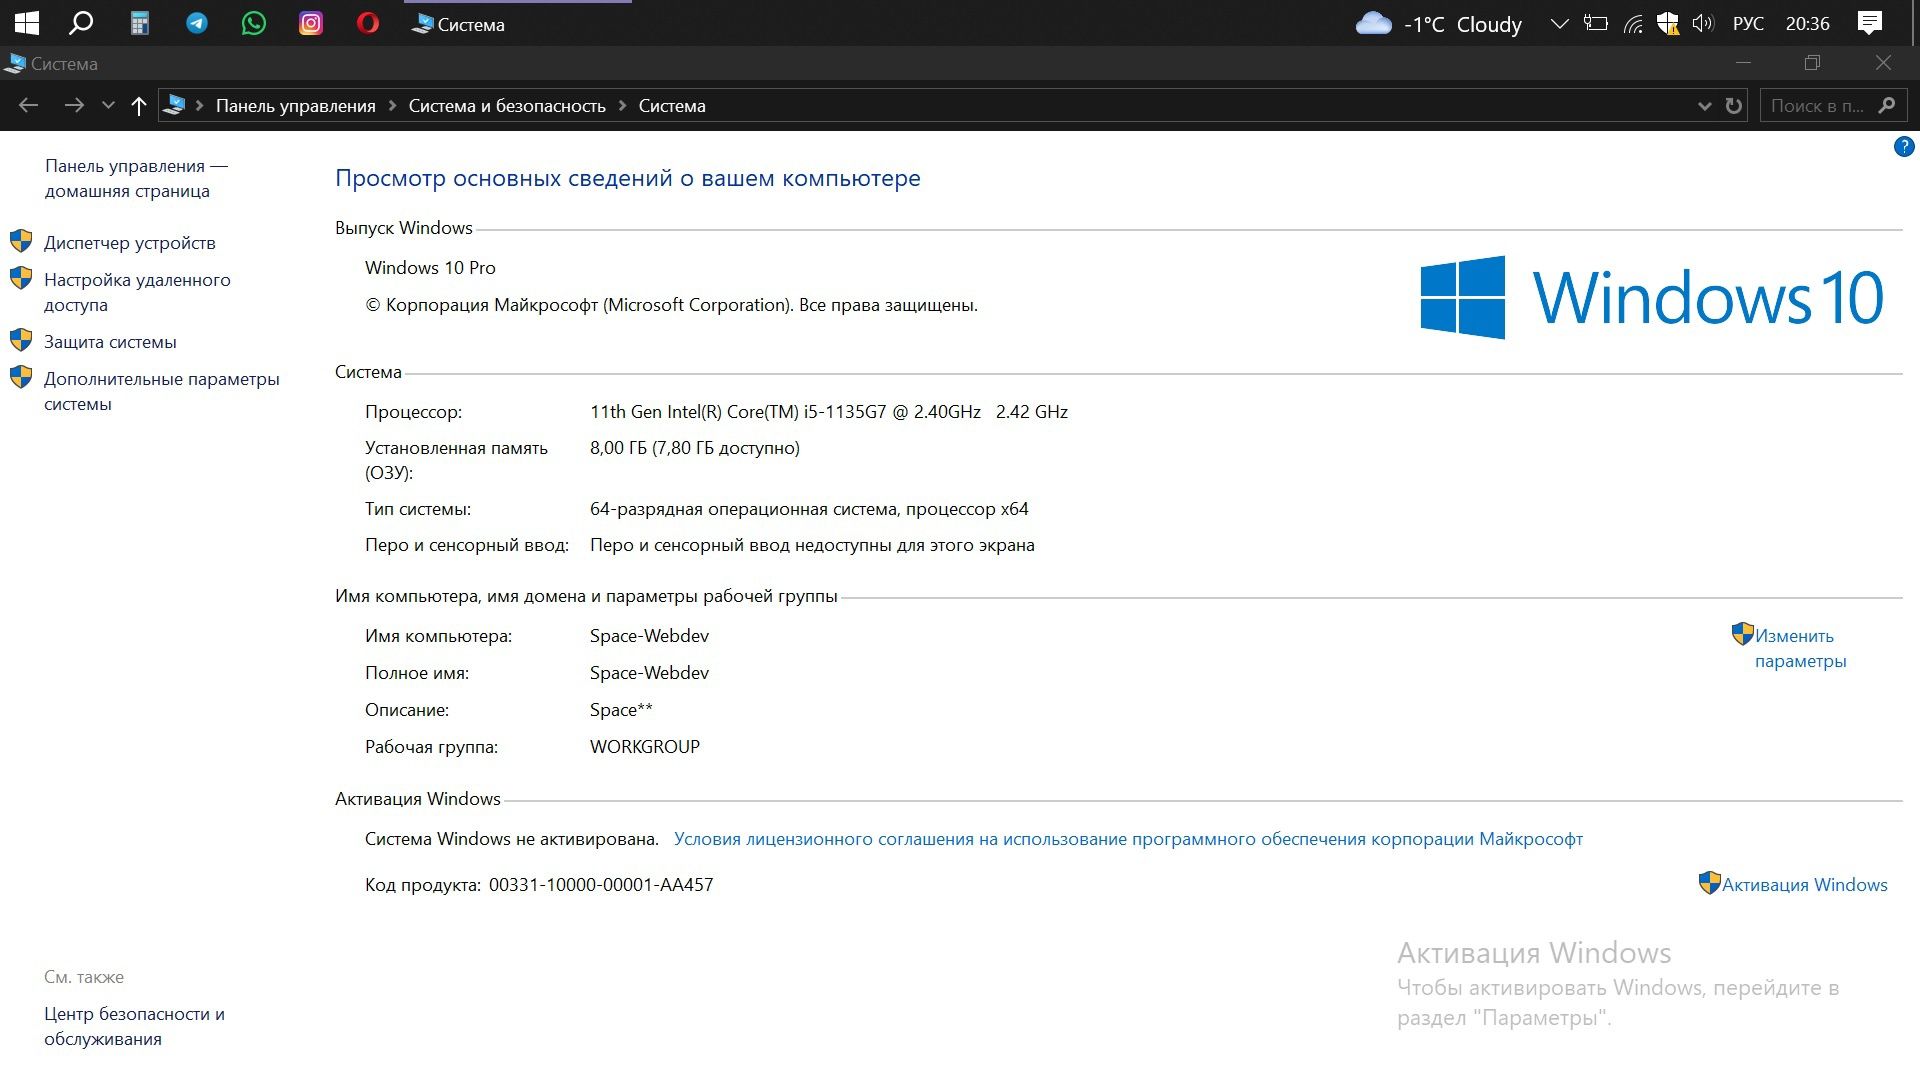1920x1080 pixels.
Task: Open Дополнительные параметры системы link
Action: click(162, 391)
